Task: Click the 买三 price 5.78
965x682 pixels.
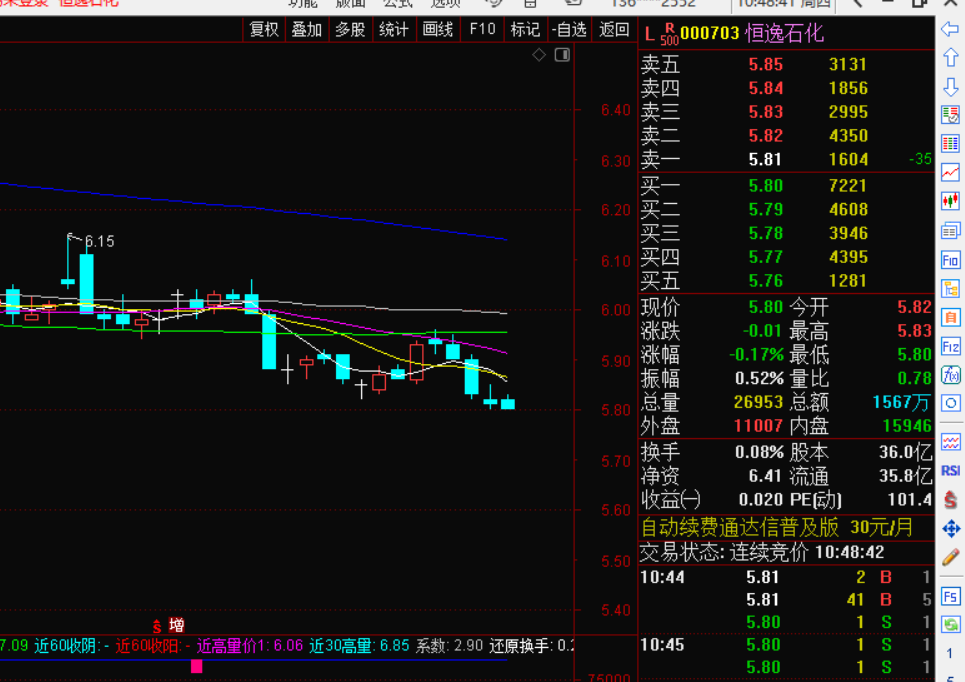Action: click(766, 233)
